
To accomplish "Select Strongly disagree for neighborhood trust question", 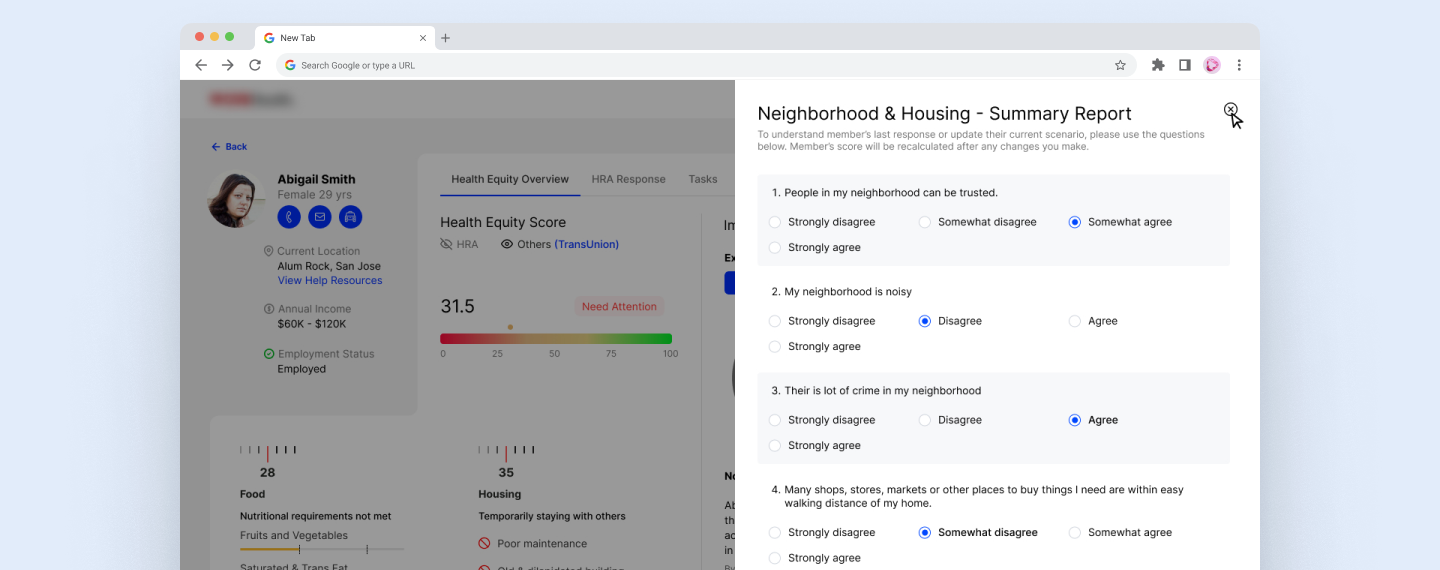I will pos(775,222).
